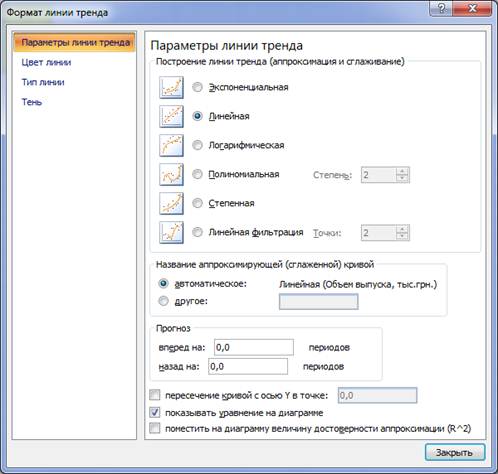Click the вперед на forecast field
This screenshot has width=498, height=474.
pos(254,347)
